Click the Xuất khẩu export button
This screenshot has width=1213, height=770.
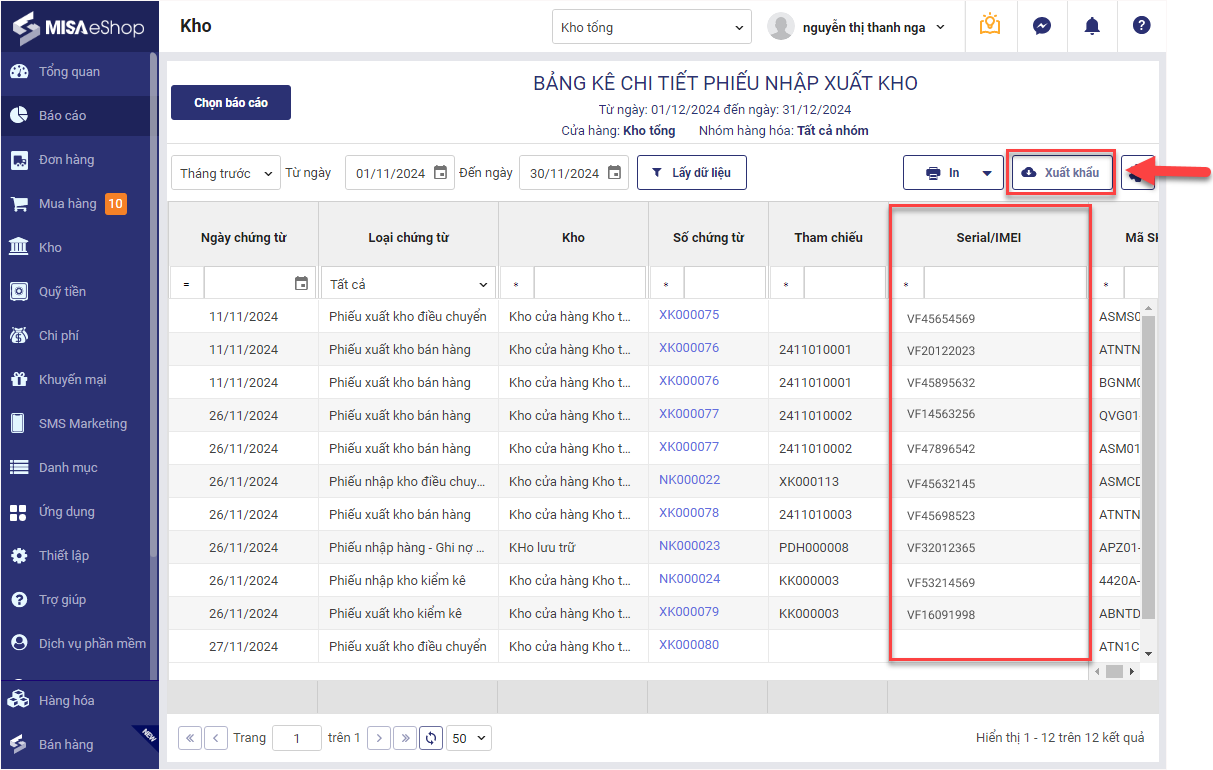1061,173
